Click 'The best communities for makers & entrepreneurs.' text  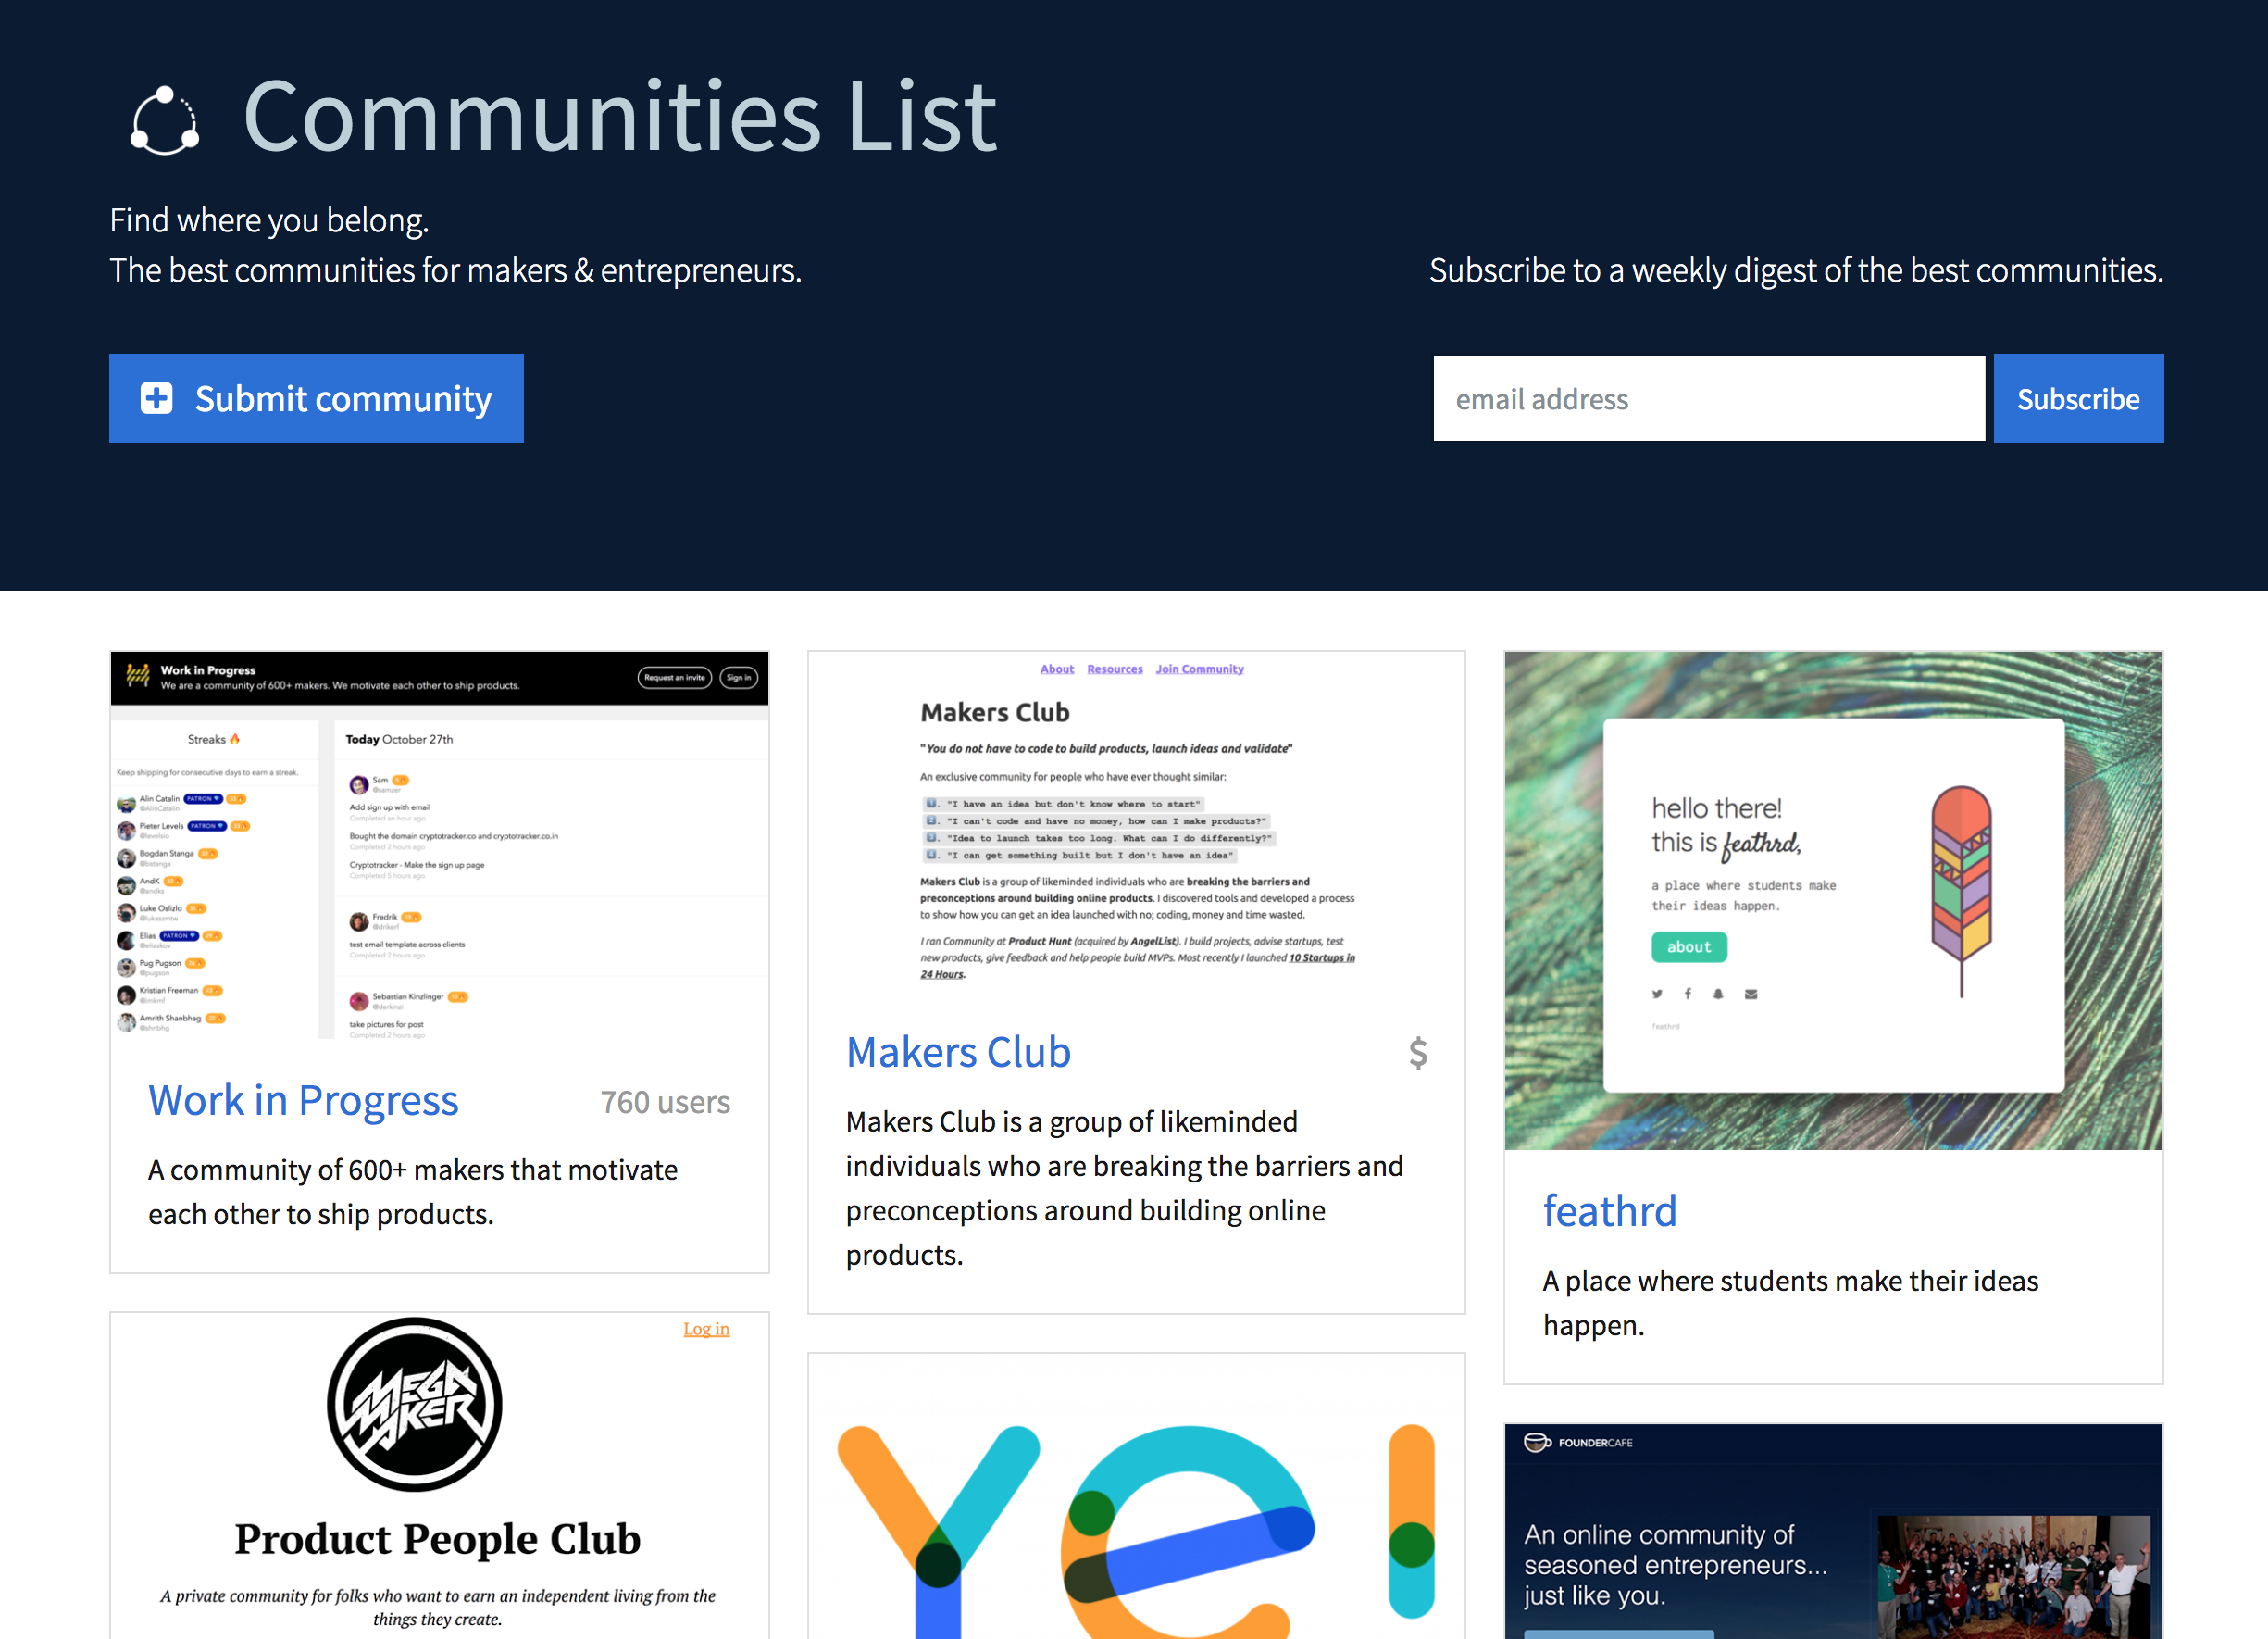pyautogui.click(x=456, y=270)
